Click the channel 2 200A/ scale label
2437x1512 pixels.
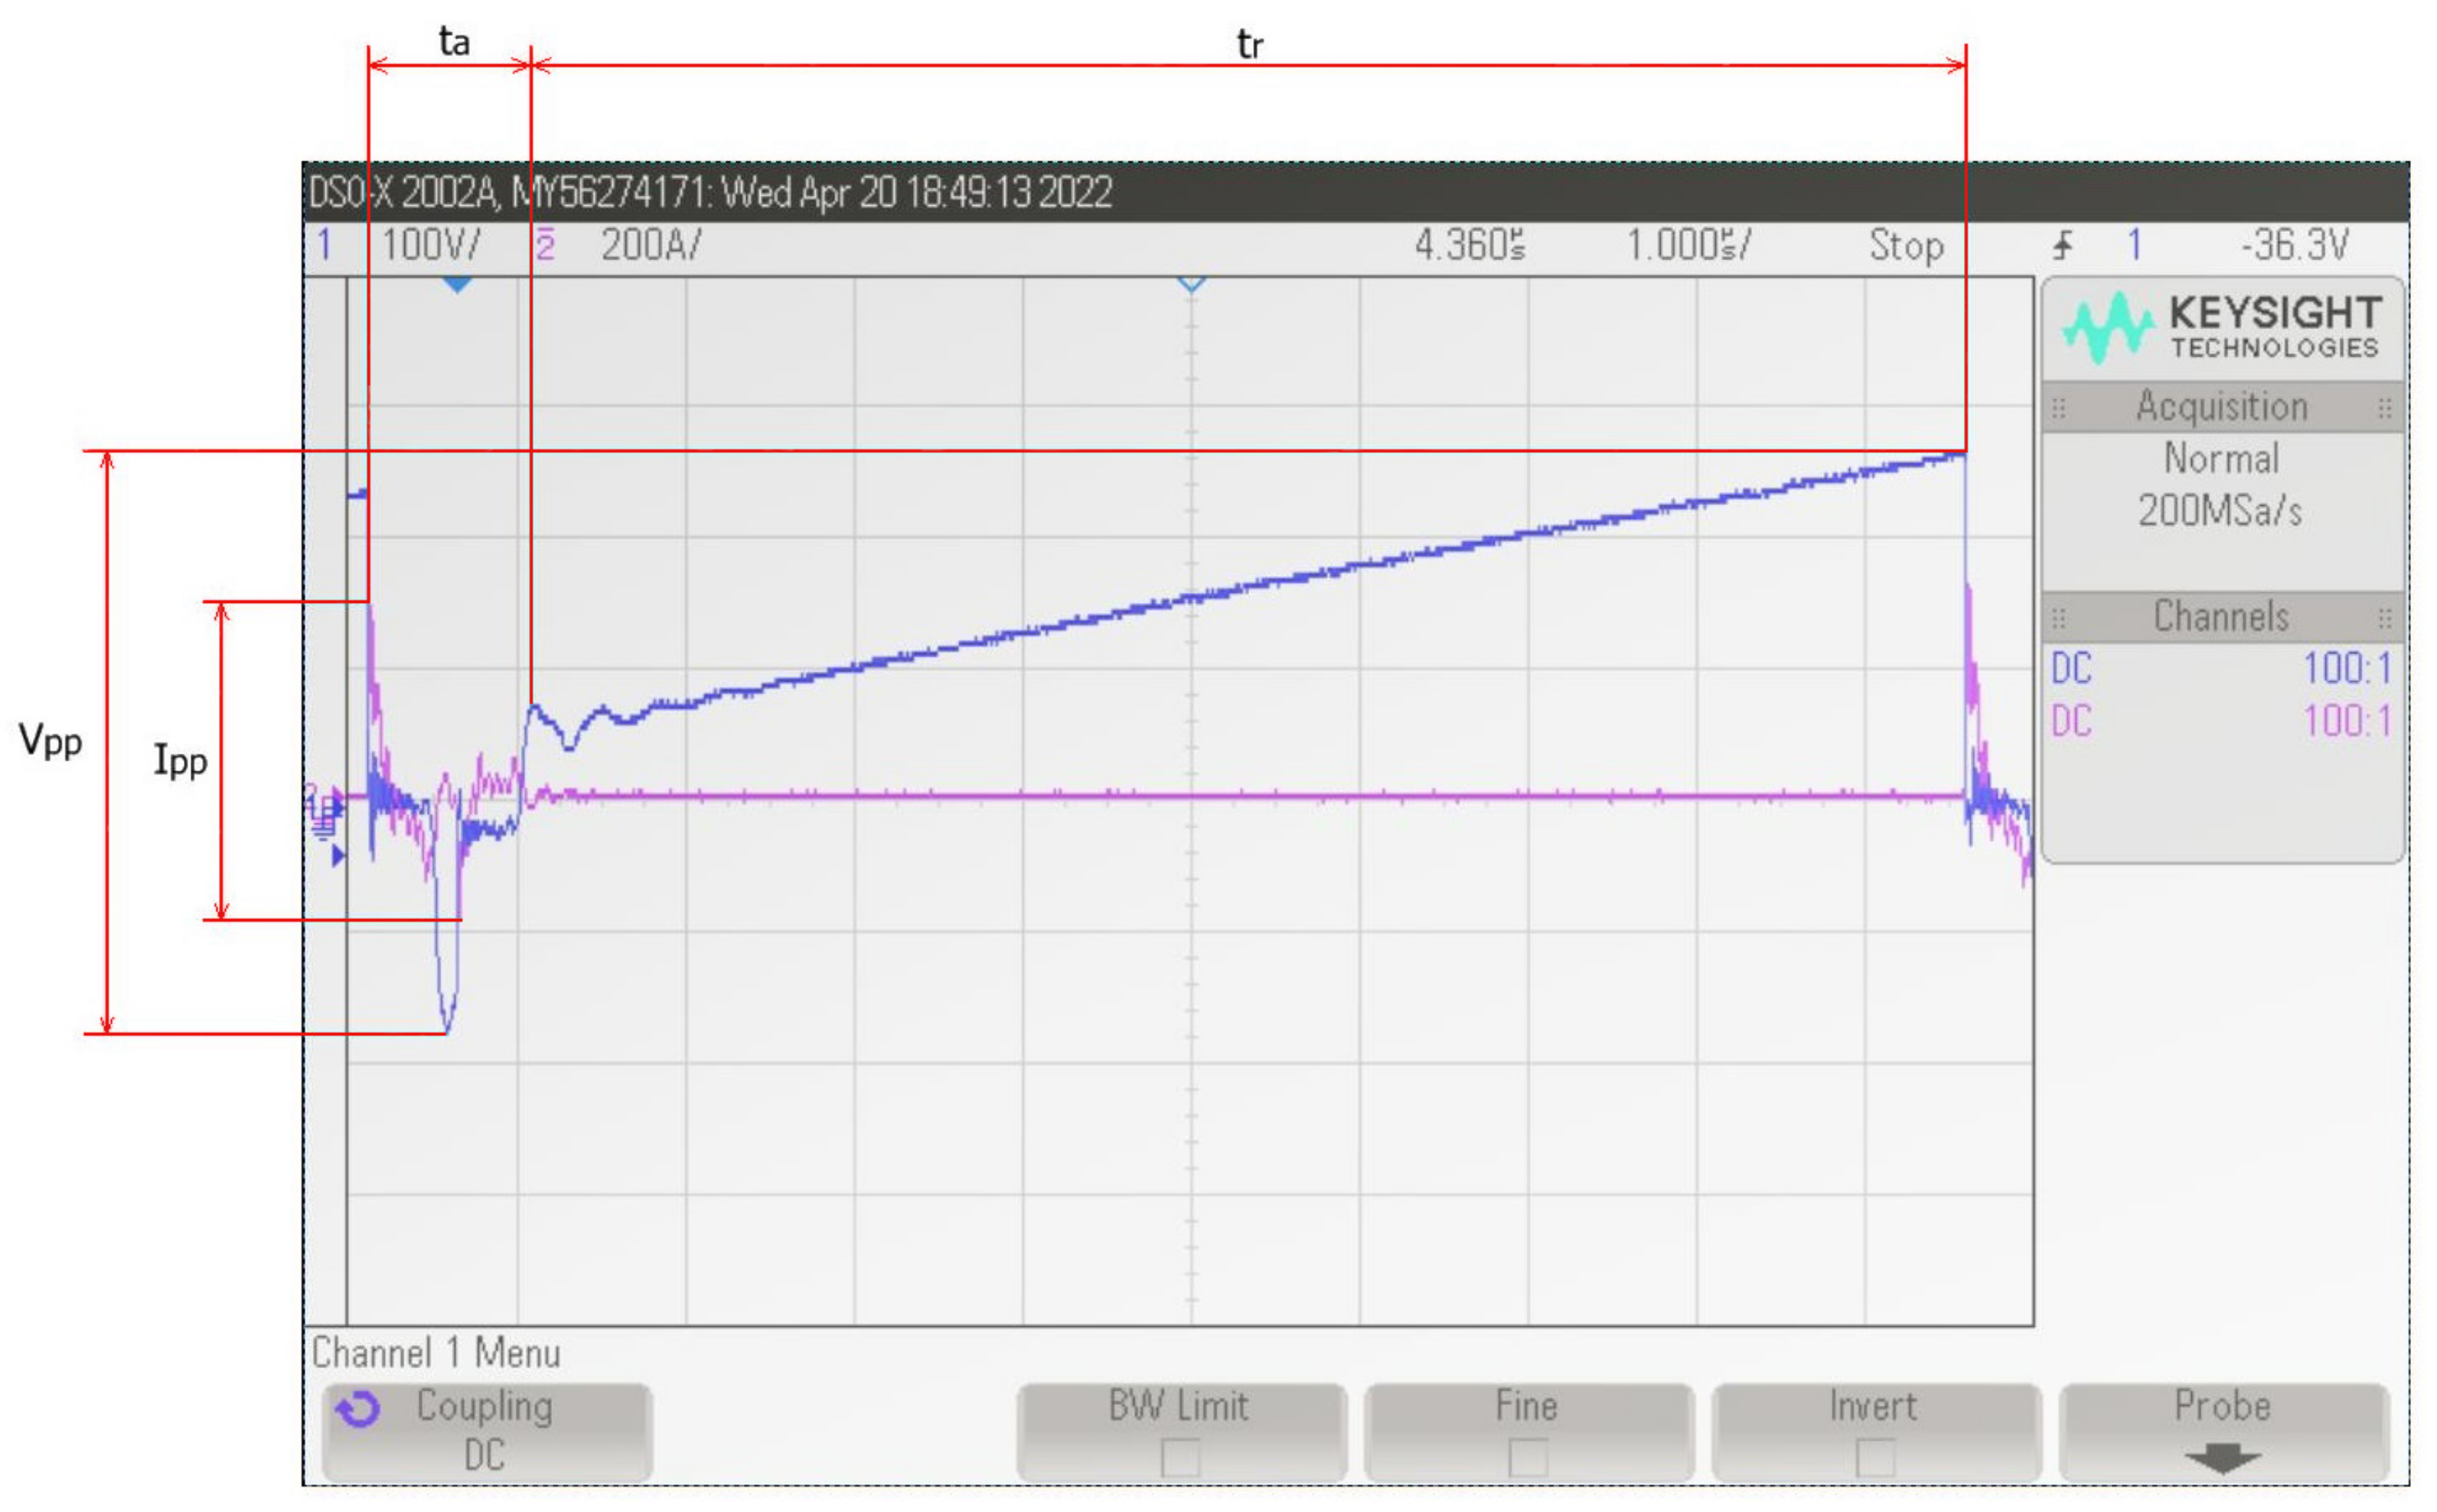(x=651, y=245)
